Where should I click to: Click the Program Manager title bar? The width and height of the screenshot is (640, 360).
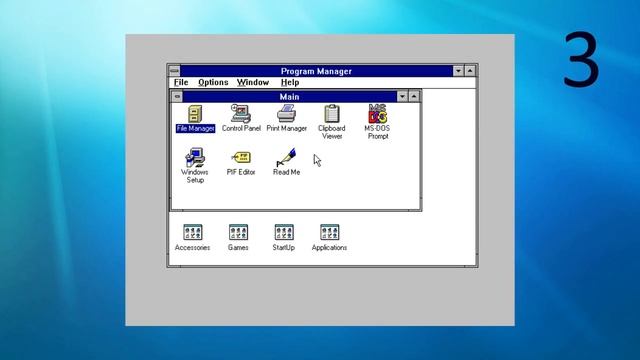(316, 71)
